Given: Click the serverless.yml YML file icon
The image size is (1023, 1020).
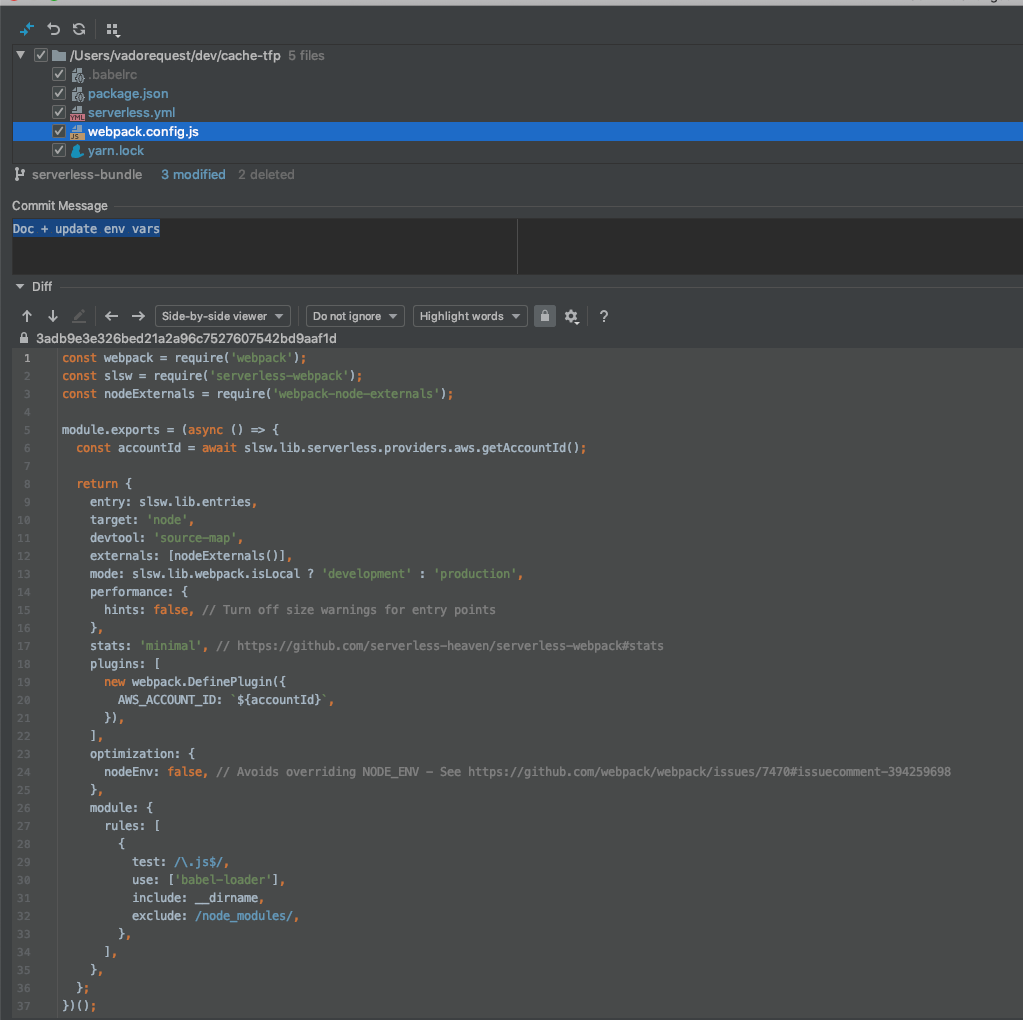Looking at the screenshot, I should point(78,113).
